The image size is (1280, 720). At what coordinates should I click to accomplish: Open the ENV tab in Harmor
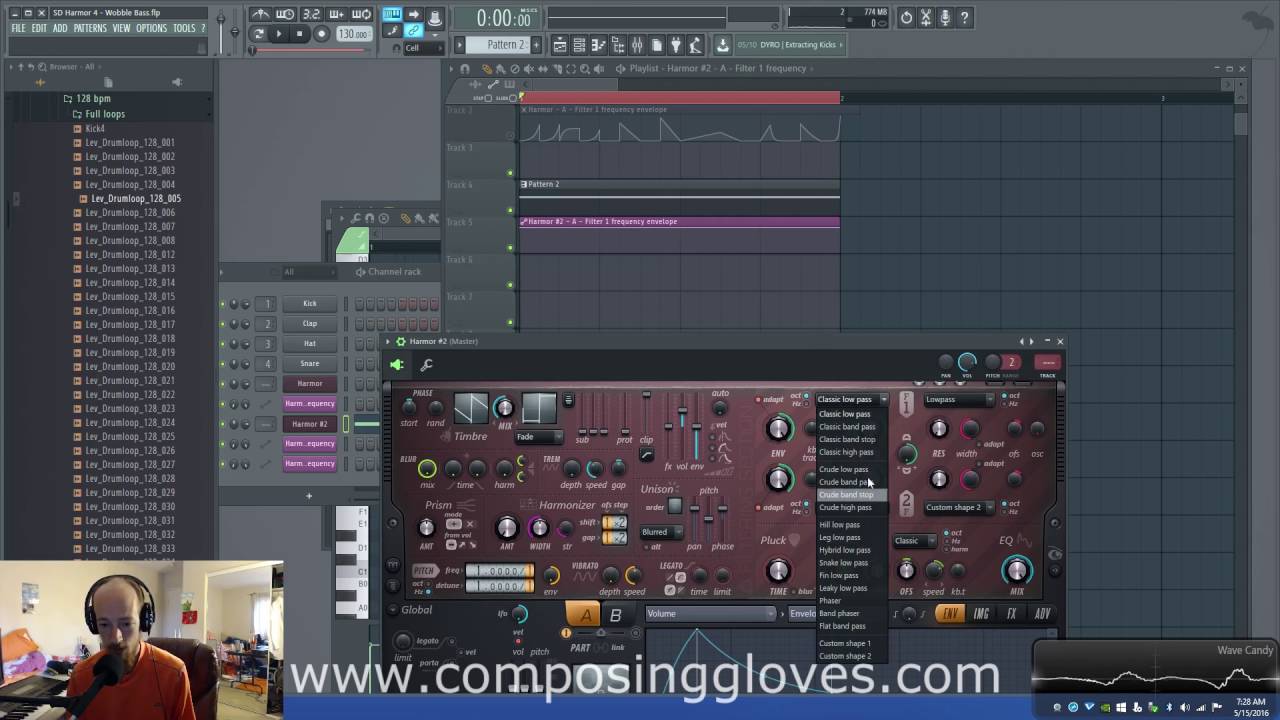(x=950, y=613)
